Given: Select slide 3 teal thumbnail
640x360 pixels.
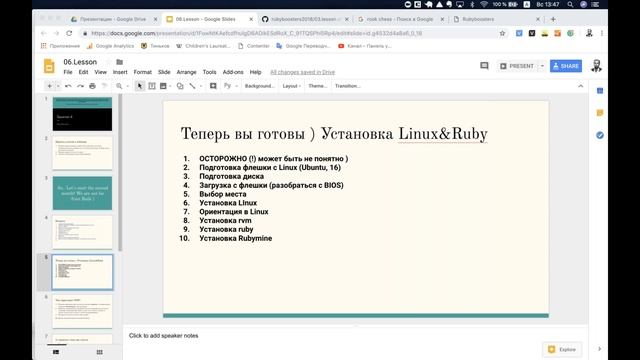Looking at the screenshot, I should [82, 193].
